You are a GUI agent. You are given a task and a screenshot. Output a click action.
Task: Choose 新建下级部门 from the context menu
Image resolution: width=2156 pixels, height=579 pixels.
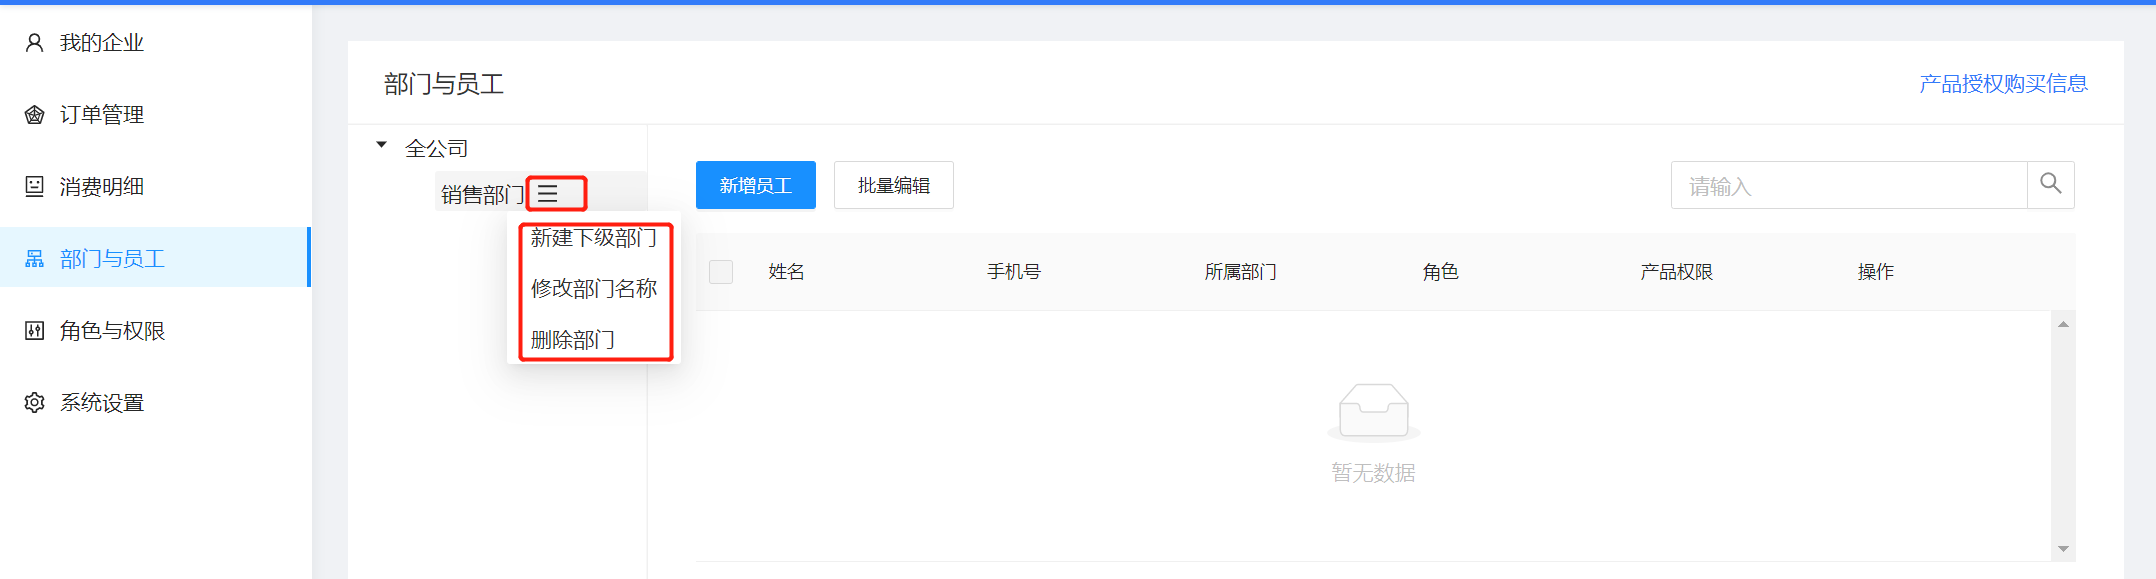(593, 238)
